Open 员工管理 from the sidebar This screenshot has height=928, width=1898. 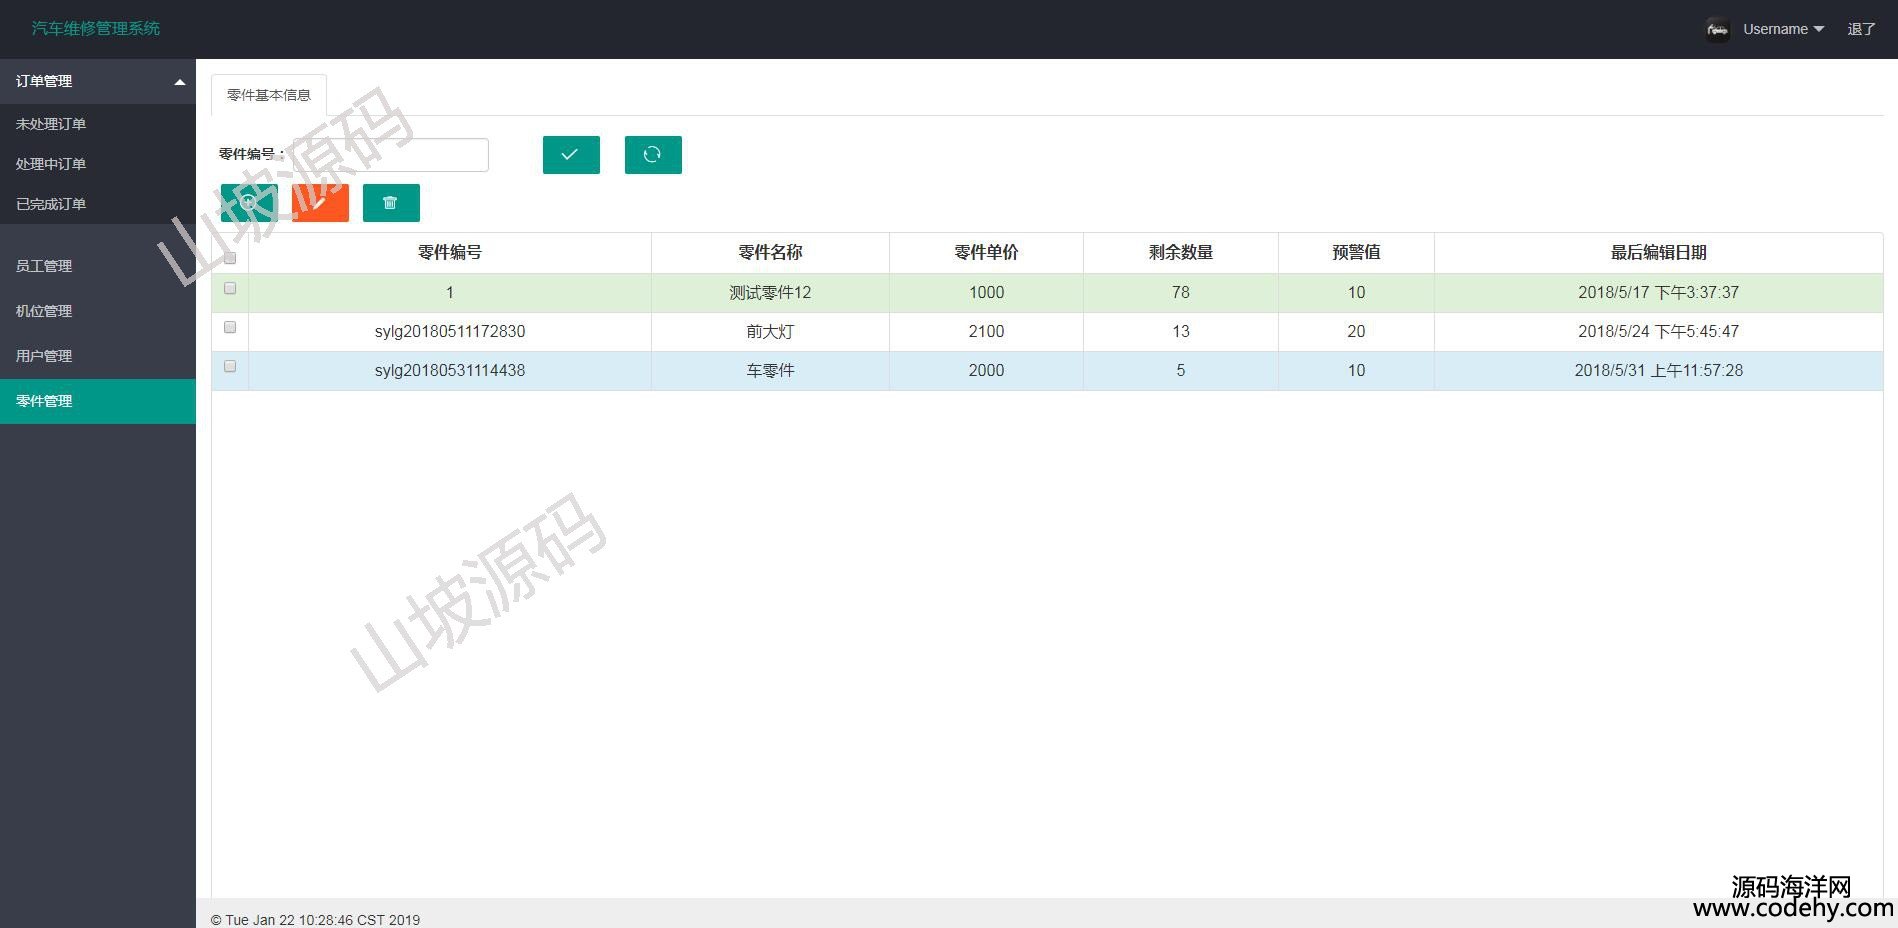pos(44,266)
